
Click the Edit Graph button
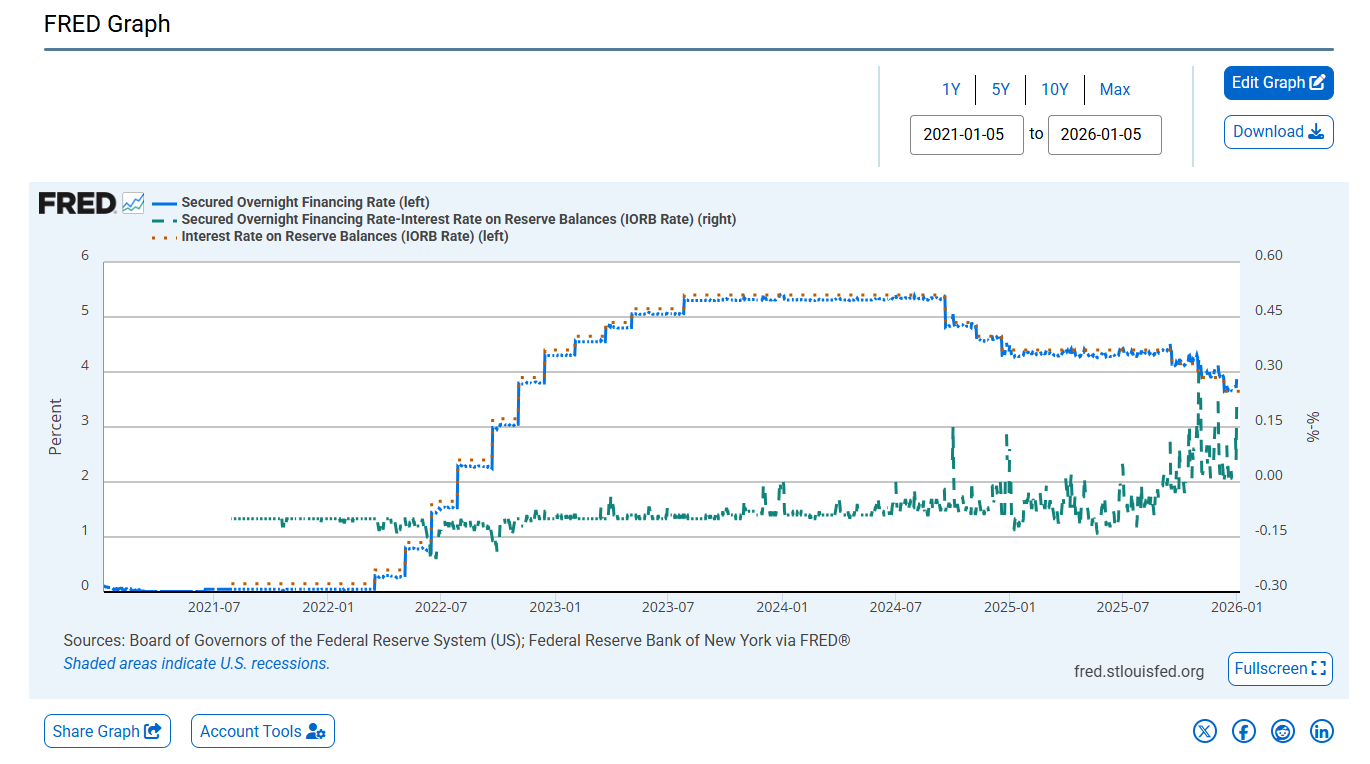[1279, 83]
